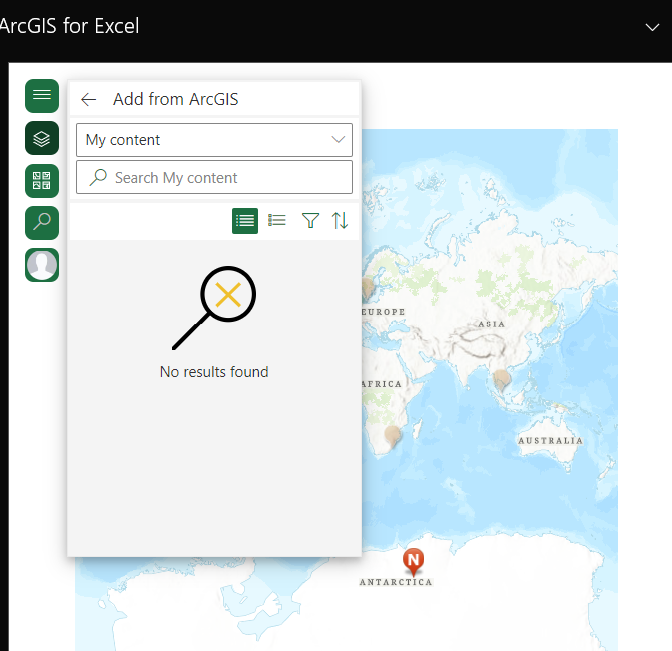Open the filter funnel options
This screenshot has height=651, width=672.
tap(310, 220)
